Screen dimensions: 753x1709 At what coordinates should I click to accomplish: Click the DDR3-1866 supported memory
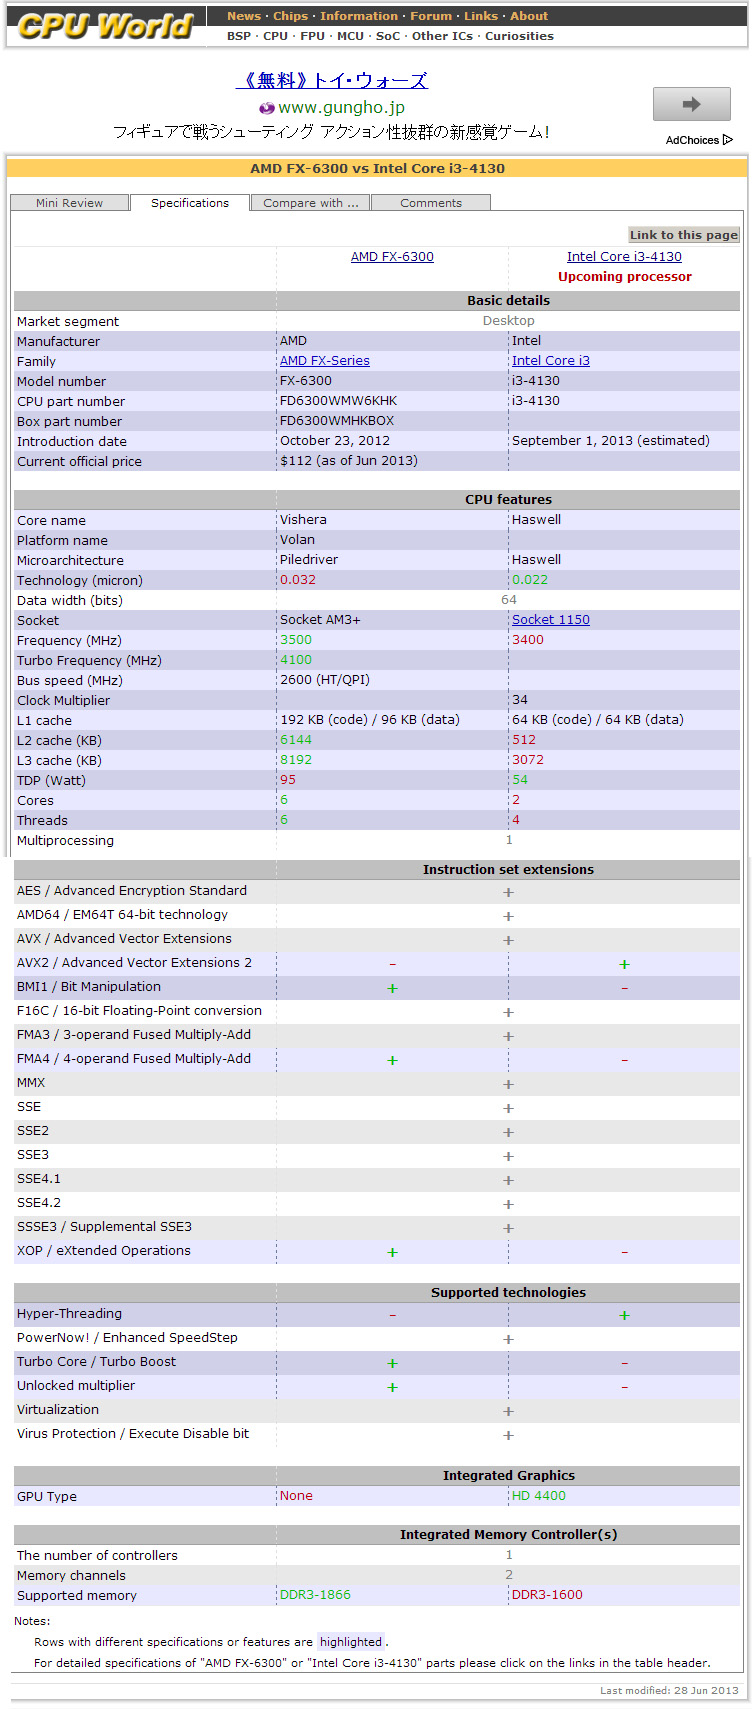click(x=315, y=1595)
